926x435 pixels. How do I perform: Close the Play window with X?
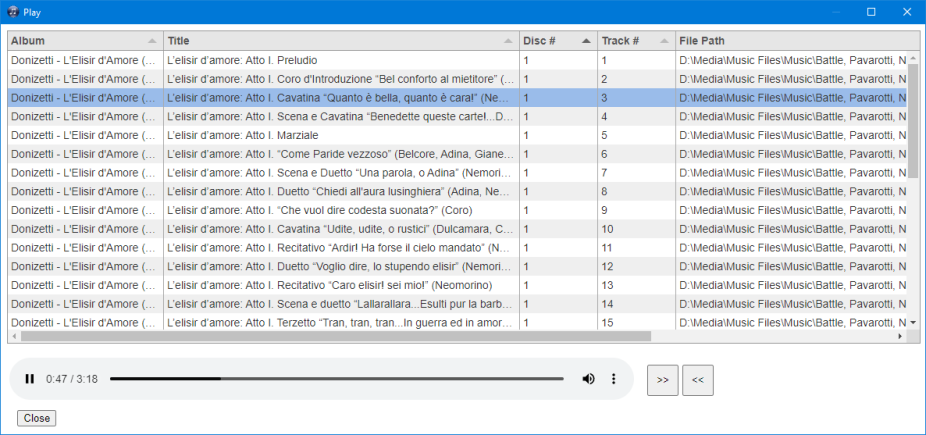pyautogui.click(x=907, y=12)
